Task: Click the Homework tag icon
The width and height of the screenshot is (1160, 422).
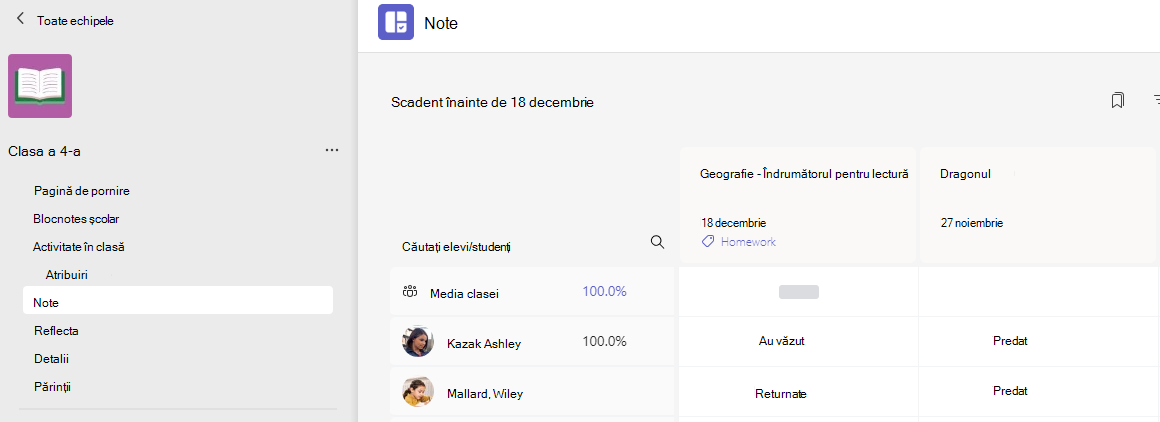Action: (x=708, y=241)
